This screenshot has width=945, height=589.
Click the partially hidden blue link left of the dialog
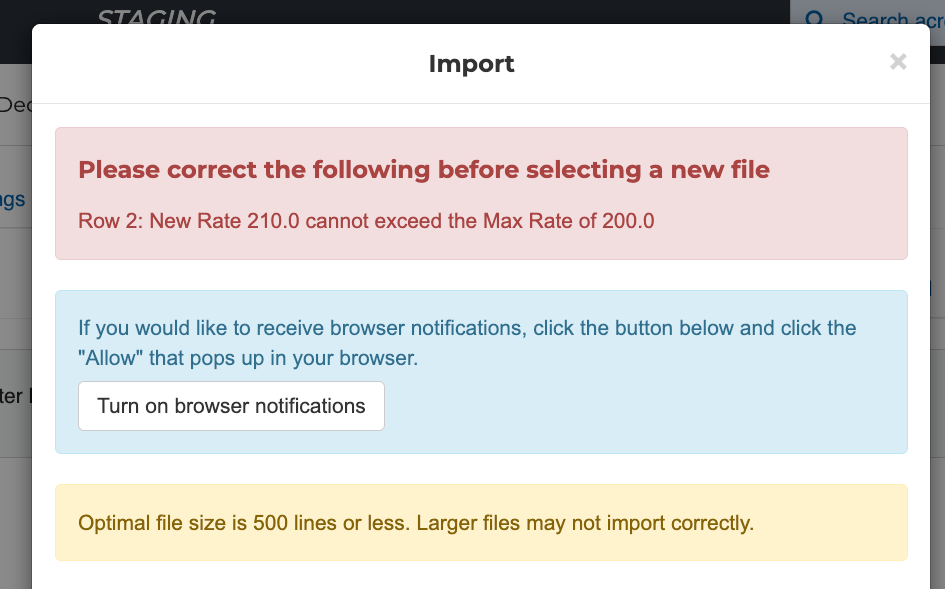click(13, 200)
